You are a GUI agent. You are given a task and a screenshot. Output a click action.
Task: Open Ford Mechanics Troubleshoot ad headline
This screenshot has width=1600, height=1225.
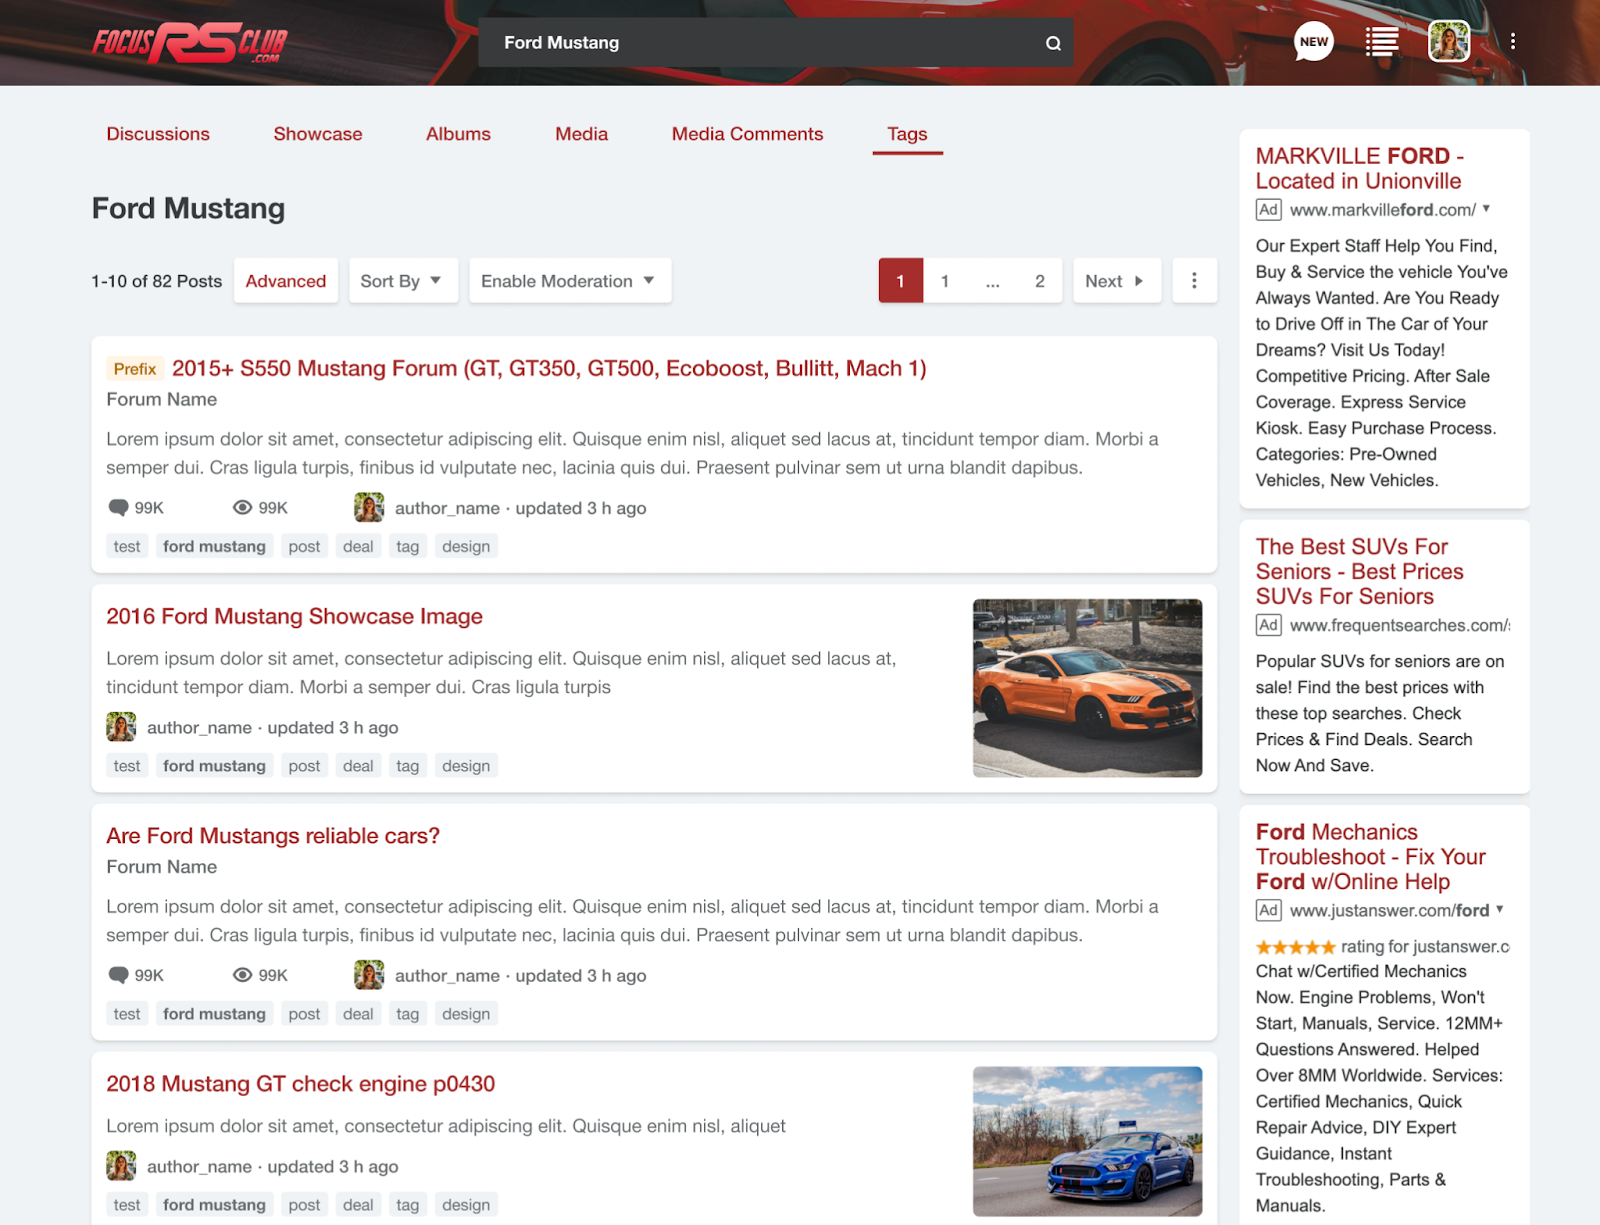(x=1370, y=857)
